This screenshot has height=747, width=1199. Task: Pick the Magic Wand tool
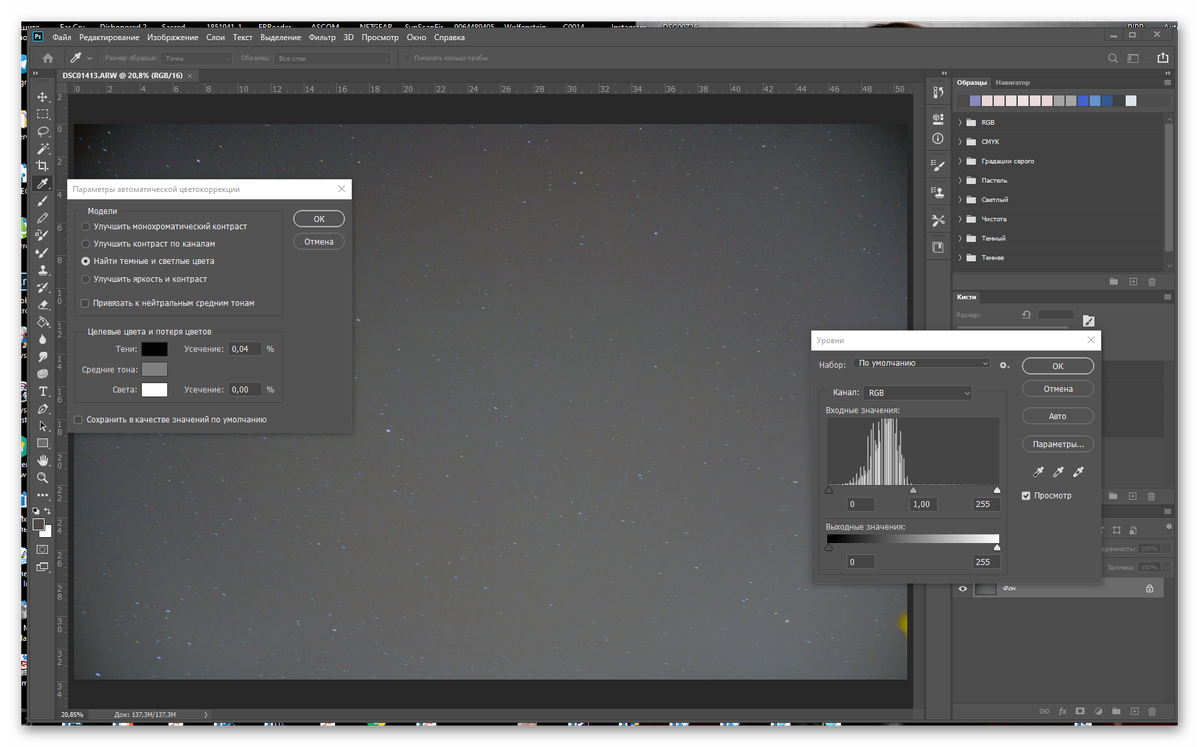43,149
